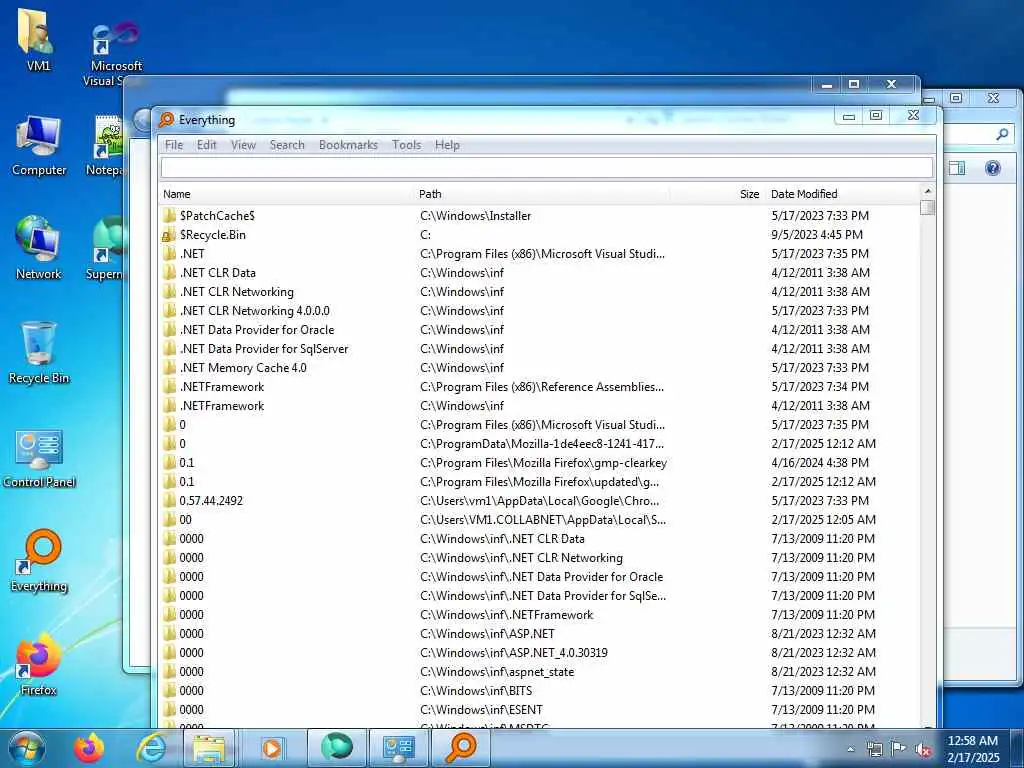Click date 4/16/2024 4:38 PM
The height and width of the screenshot is (768, 1024).
click(820, 462)
